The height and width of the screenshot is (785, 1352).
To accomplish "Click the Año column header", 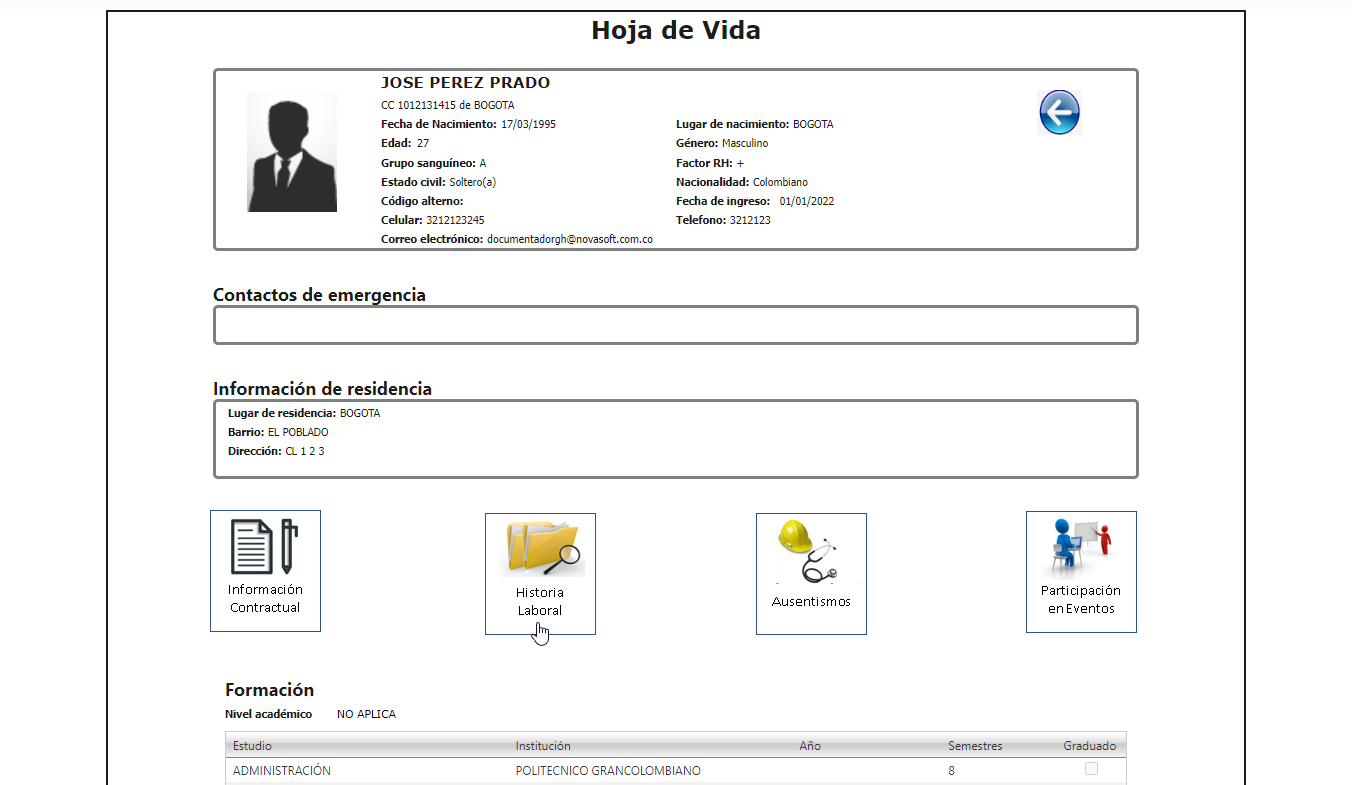I will [810, 745].
